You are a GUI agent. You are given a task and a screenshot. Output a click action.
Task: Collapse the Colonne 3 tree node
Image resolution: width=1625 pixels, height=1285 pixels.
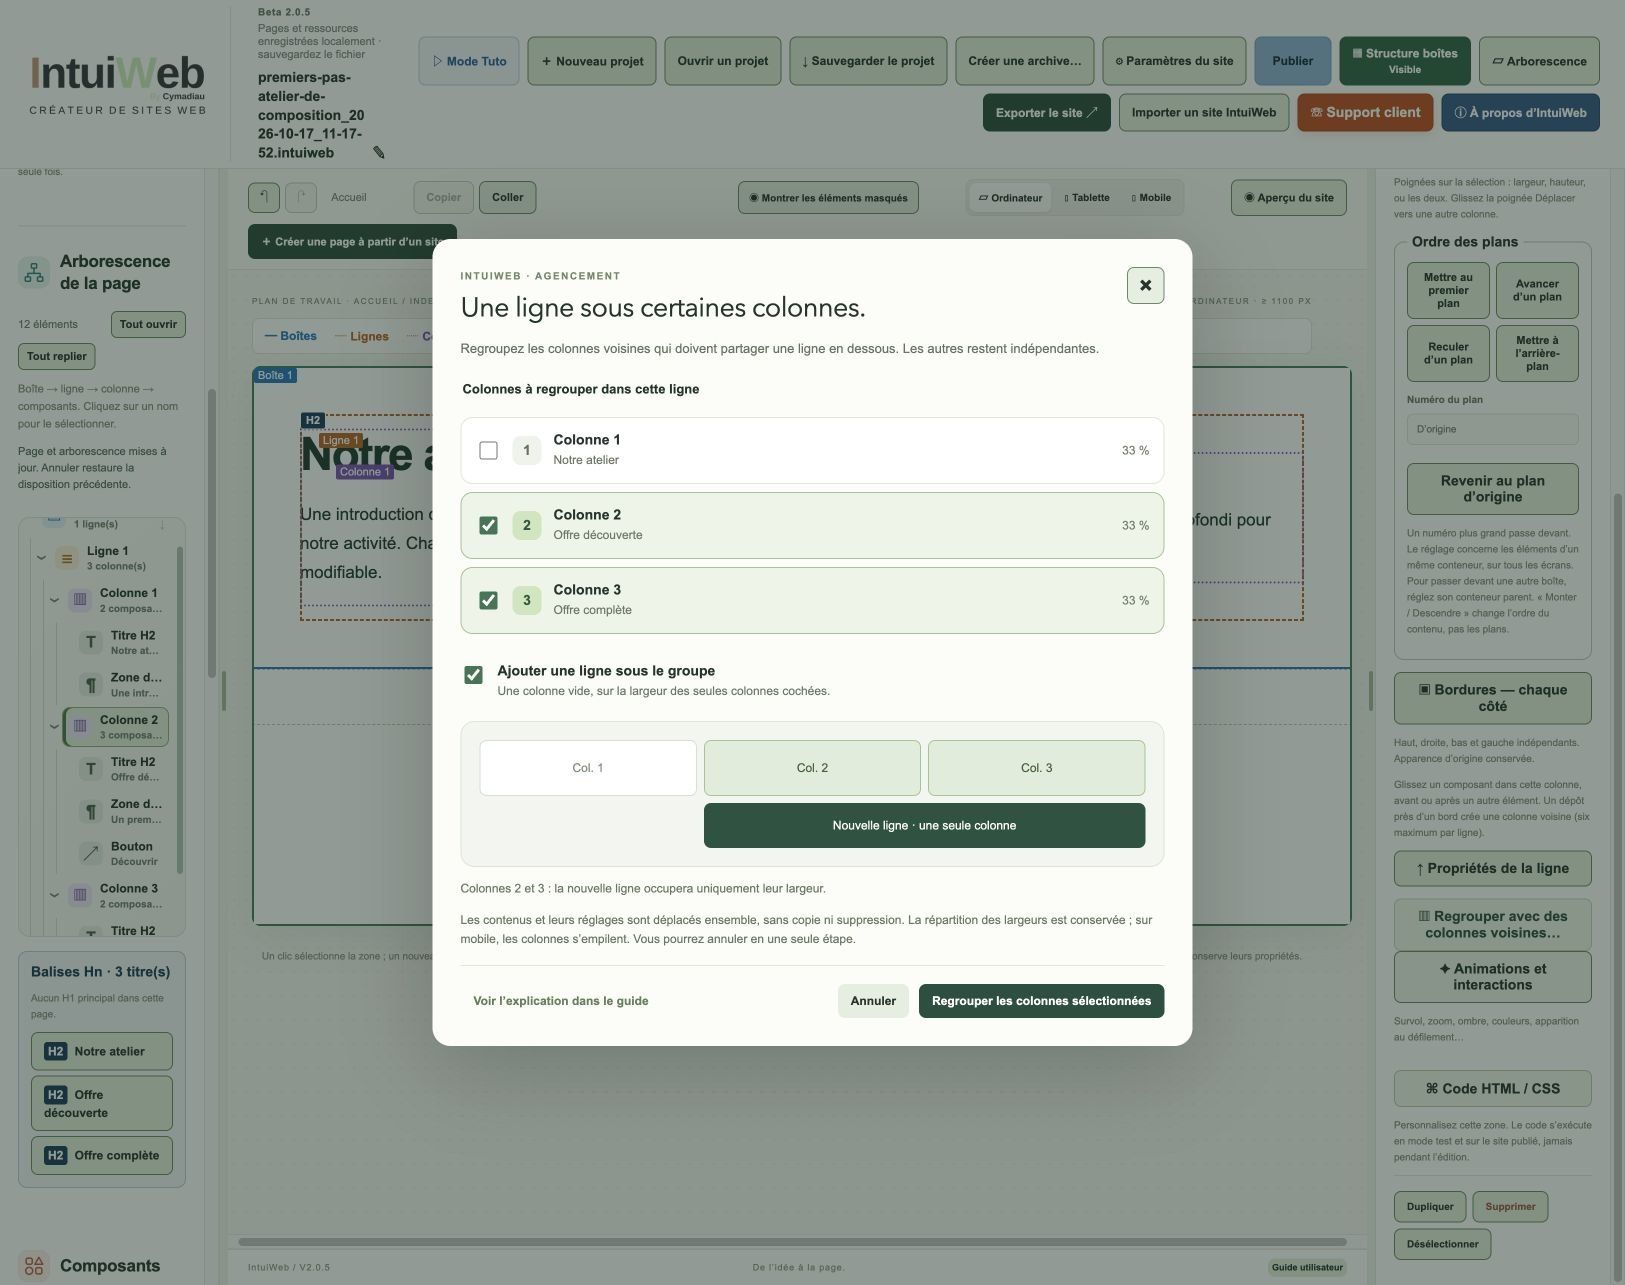pyautogui.click(x=54, y=895)
